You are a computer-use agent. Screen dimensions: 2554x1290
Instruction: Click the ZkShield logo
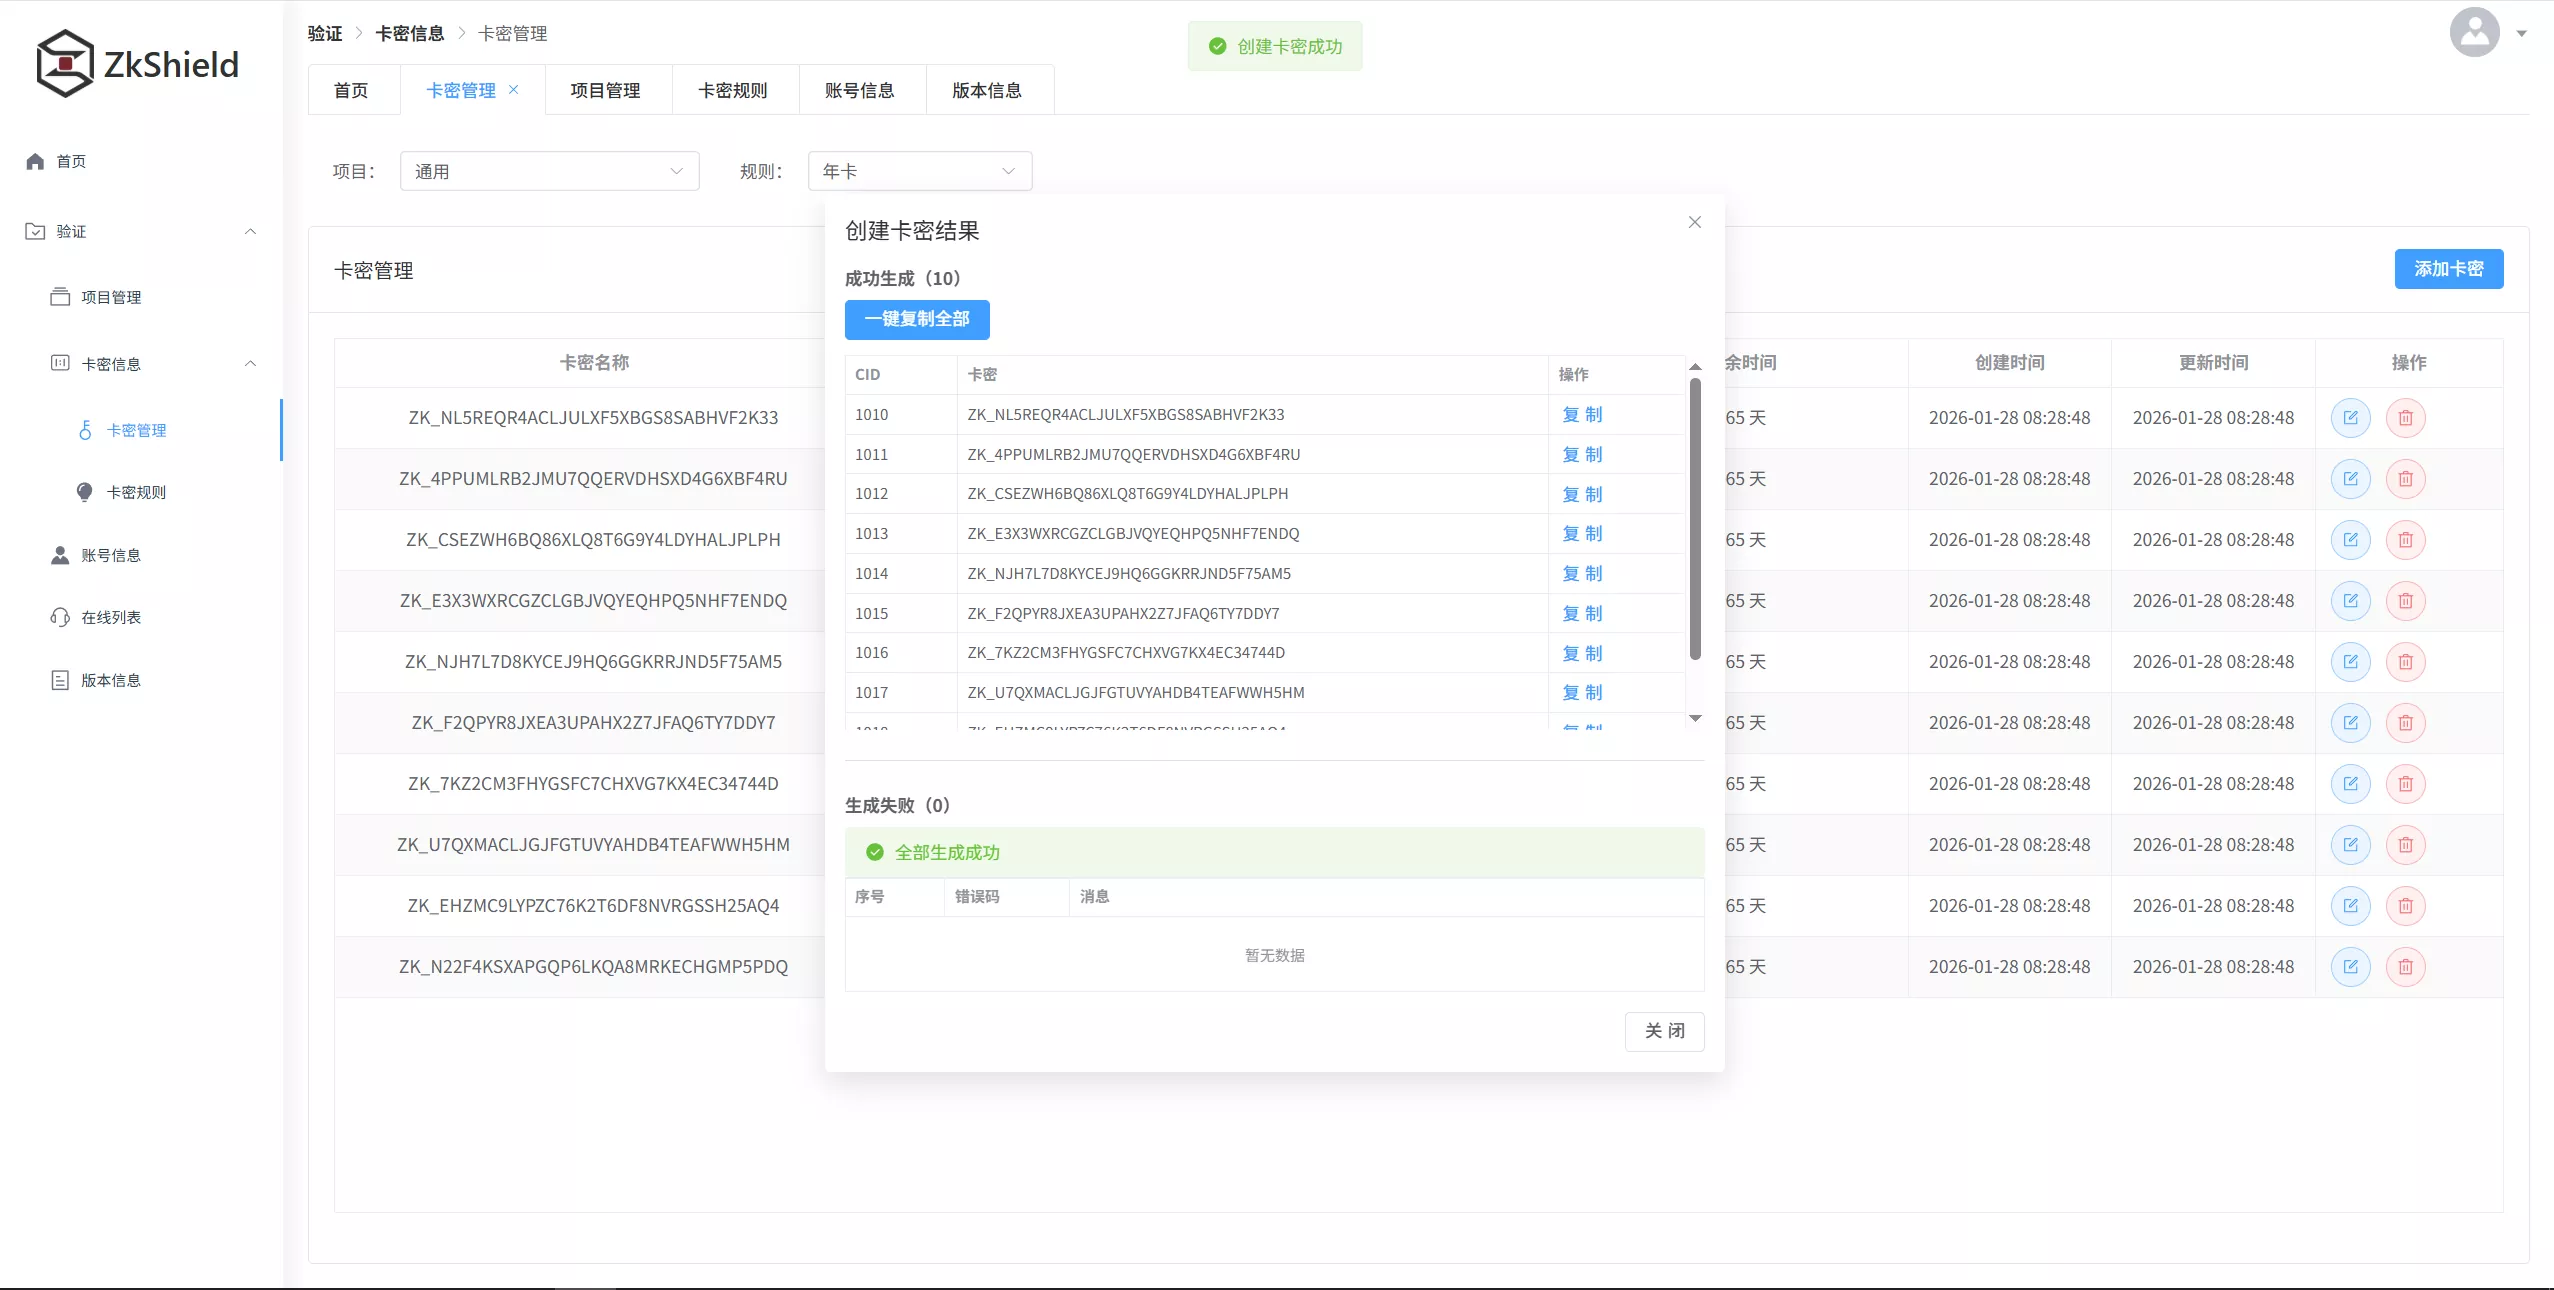137,63
